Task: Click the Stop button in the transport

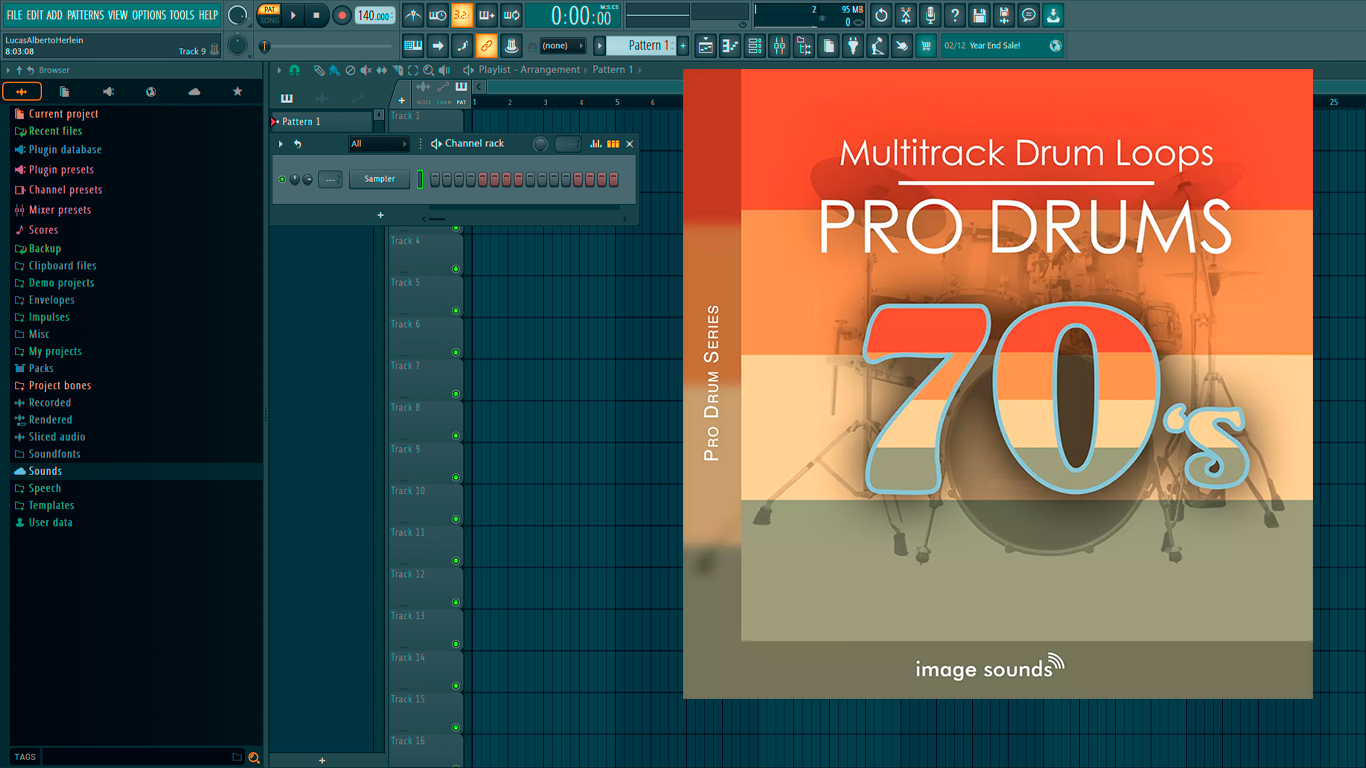Action: (x=316, y=15)
